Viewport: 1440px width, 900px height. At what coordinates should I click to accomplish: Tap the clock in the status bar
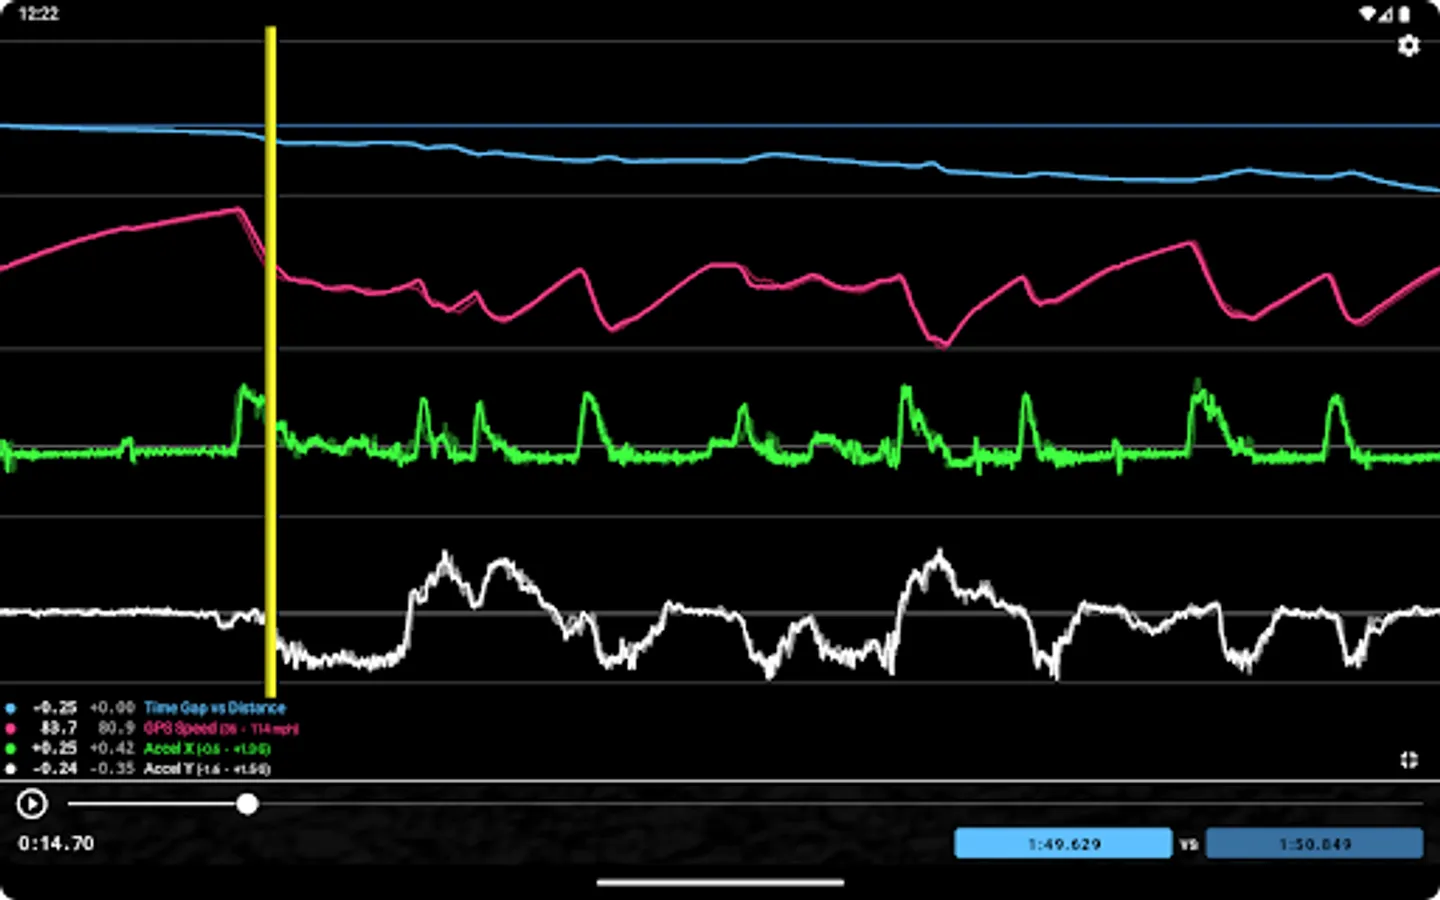40,14
